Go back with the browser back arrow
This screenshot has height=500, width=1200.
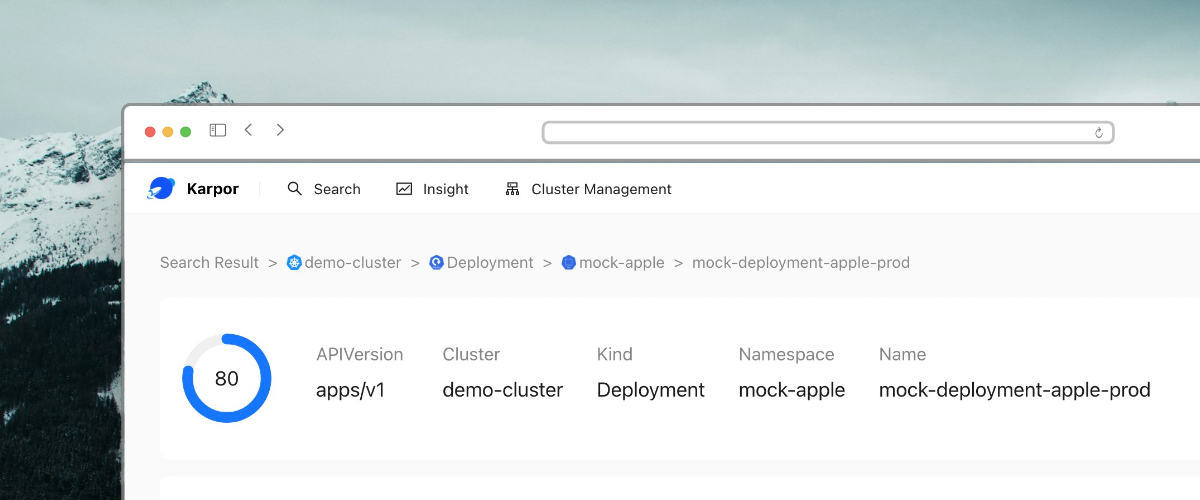(249, 130)
